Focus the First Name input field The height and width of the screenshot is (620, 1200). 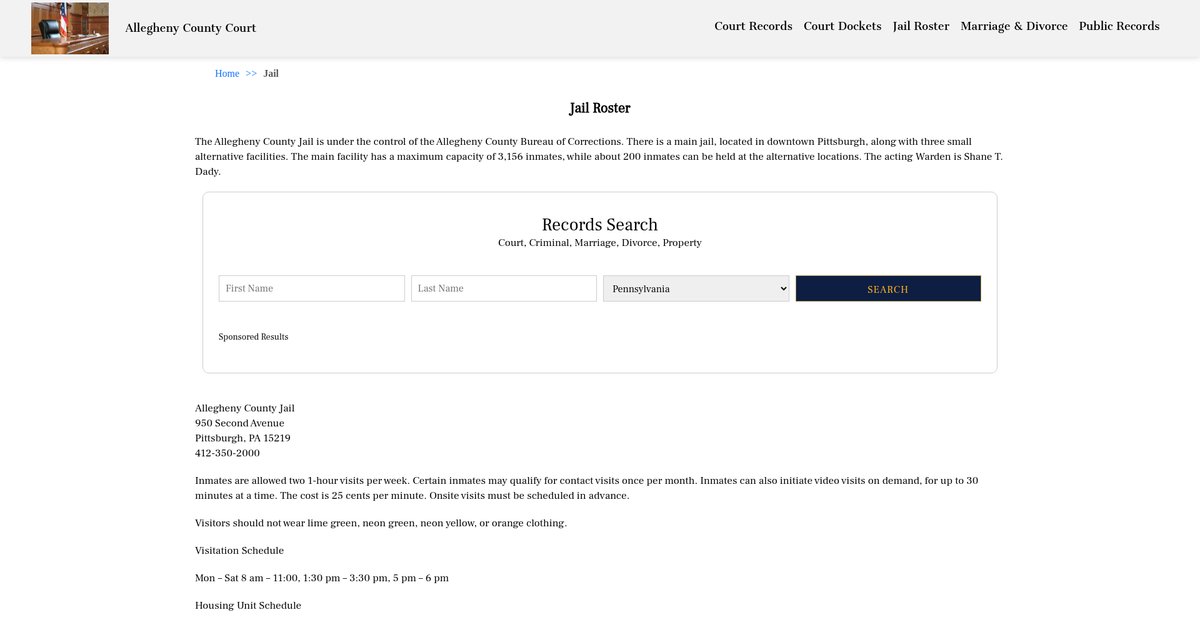pyautogui.click(x=311, y=288)
